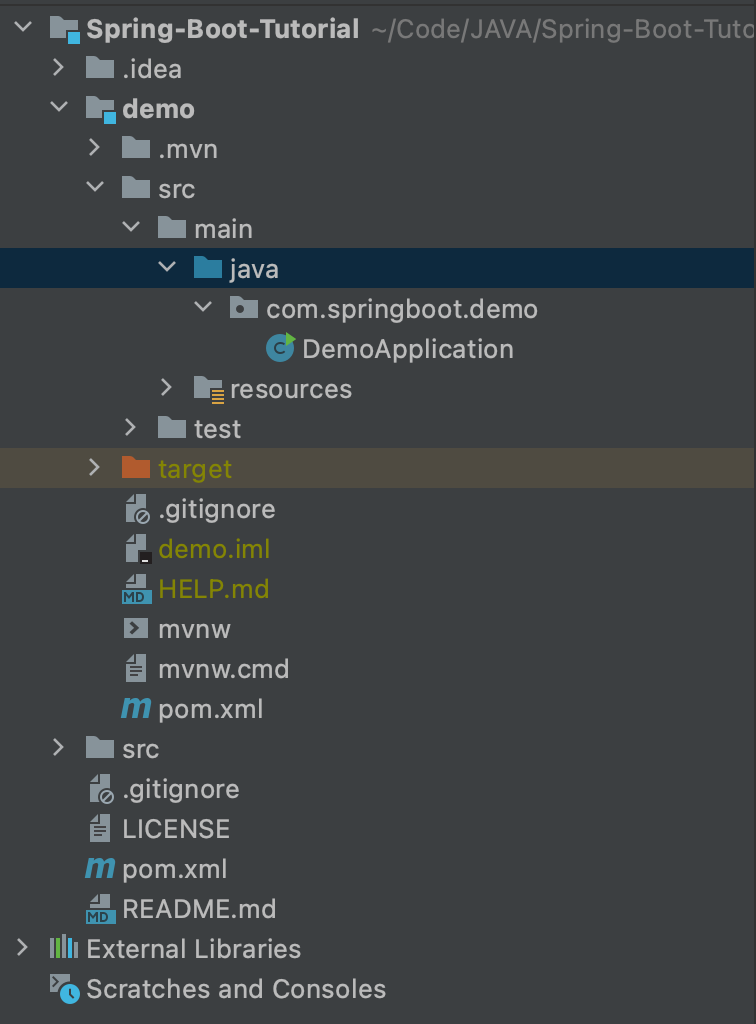Select the resources label
Screen dimensions: 756x1024
coord(291,389)
